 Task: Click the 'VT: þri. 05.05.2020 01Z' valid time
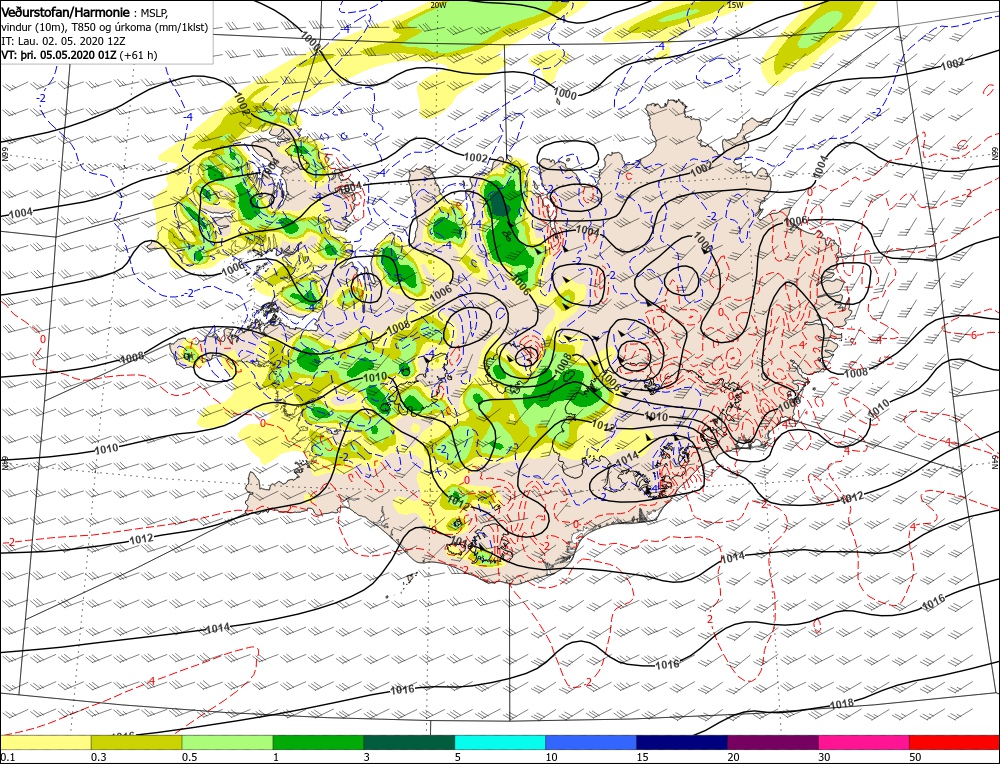pos(59,55)
